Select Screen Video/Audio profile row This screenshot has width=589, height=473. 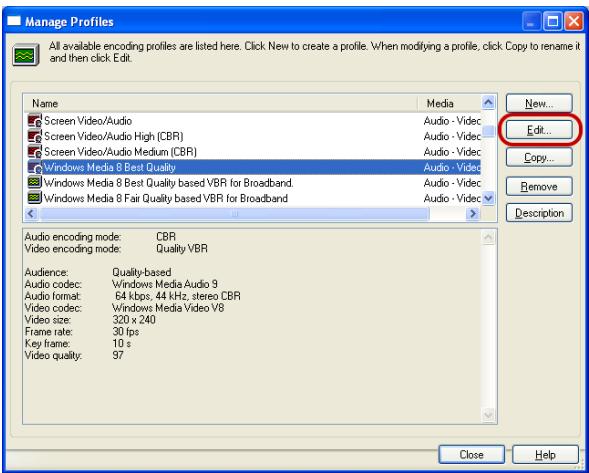pos(252,121)
